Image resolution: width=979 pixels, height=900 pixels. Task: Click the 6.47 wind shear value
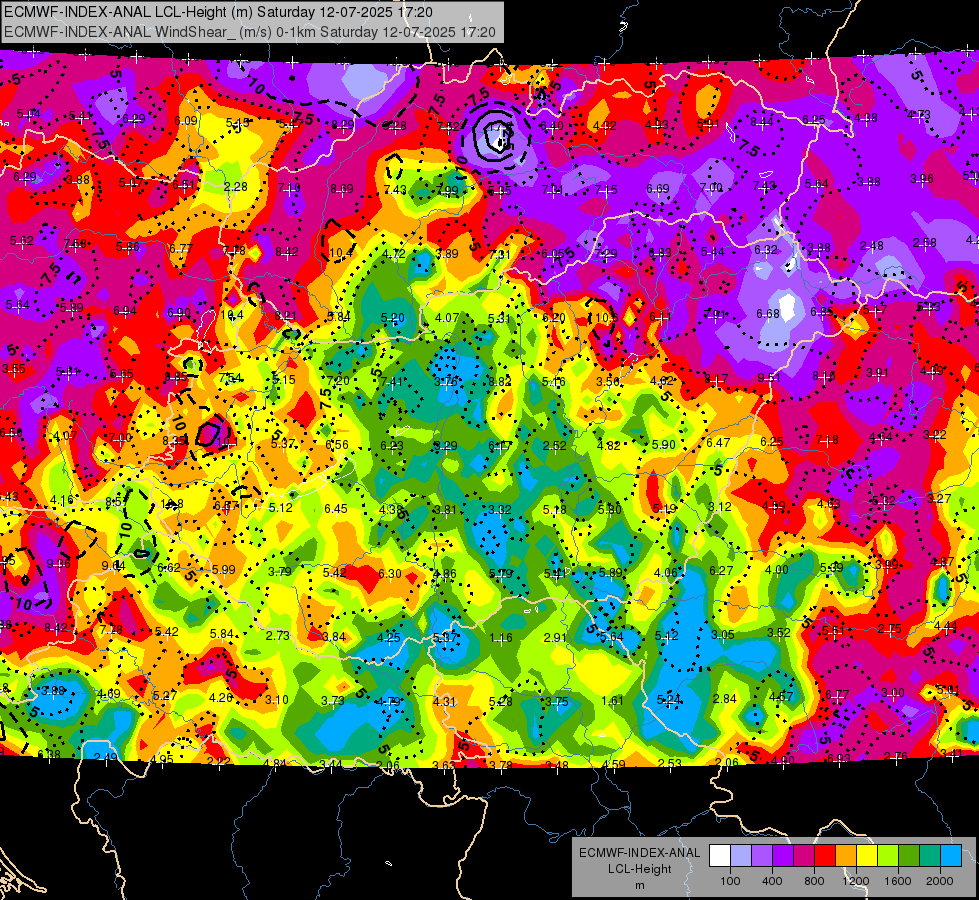[x=718, y=443]
